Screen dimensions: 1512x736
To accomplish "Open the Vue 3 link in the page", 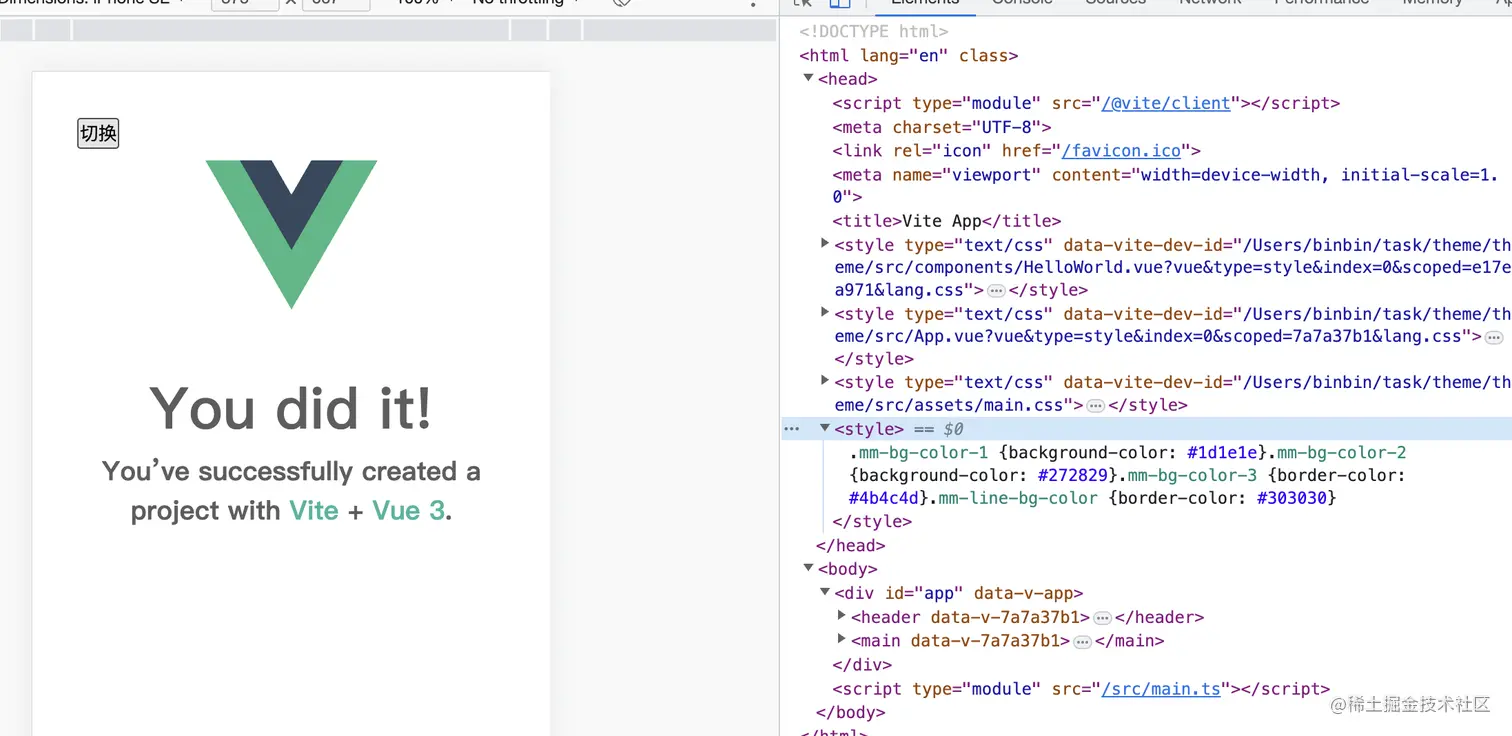I will point(408,510).
